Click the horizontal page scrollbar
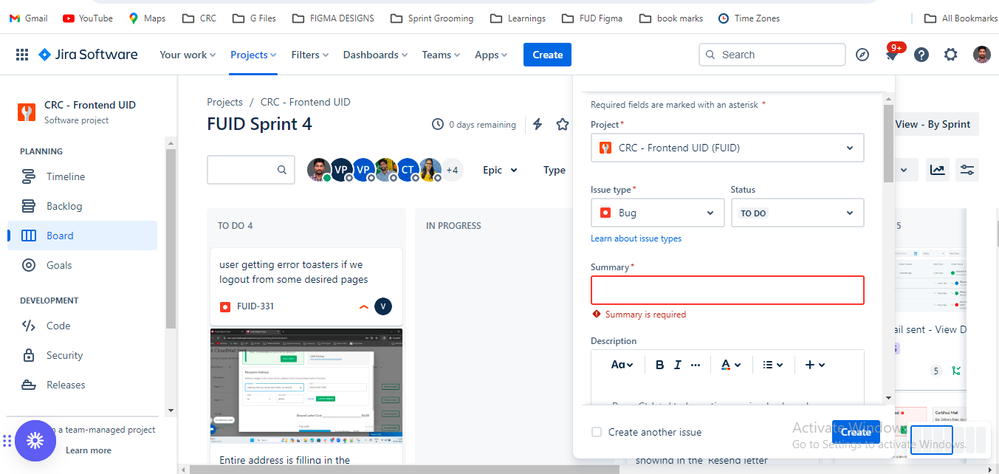 pyautogui.click(x=405, y=469)
